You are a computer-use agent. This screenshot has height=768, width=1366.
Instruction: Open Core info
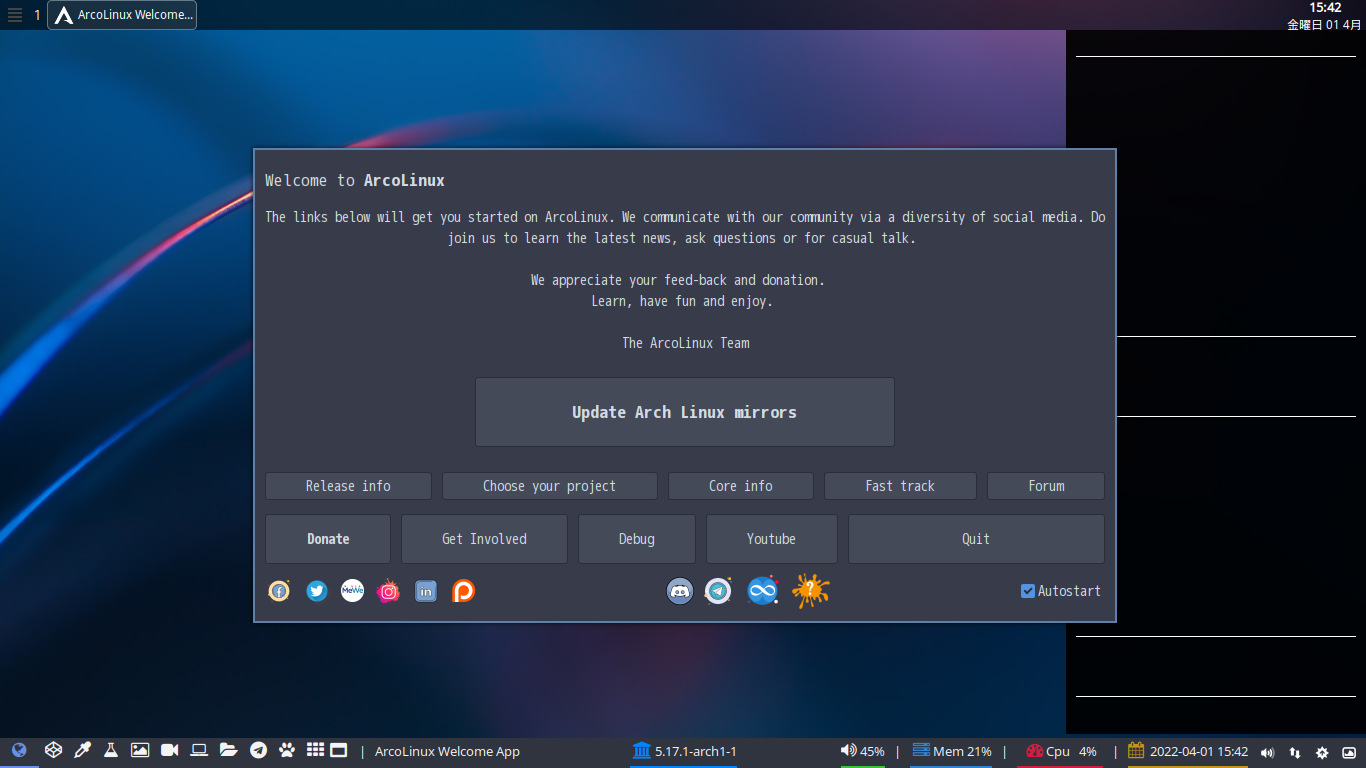741,486
